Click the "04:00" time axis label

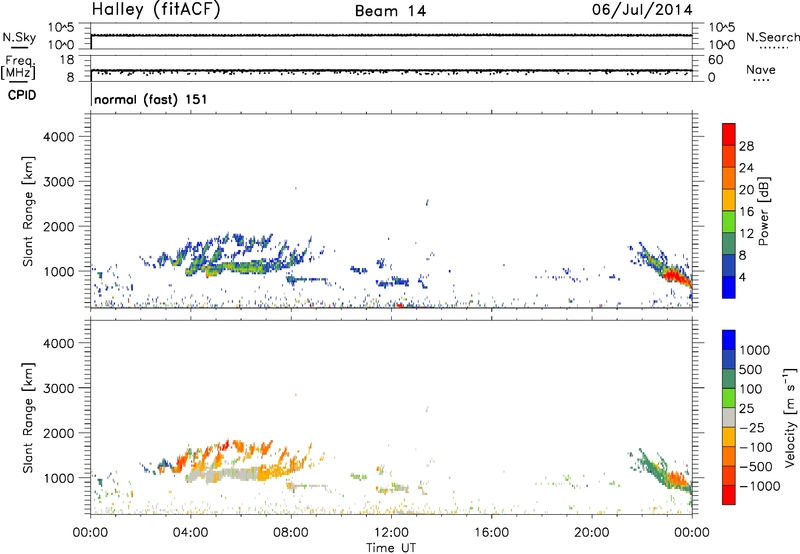pyautogui.click(x=191, y=533)
